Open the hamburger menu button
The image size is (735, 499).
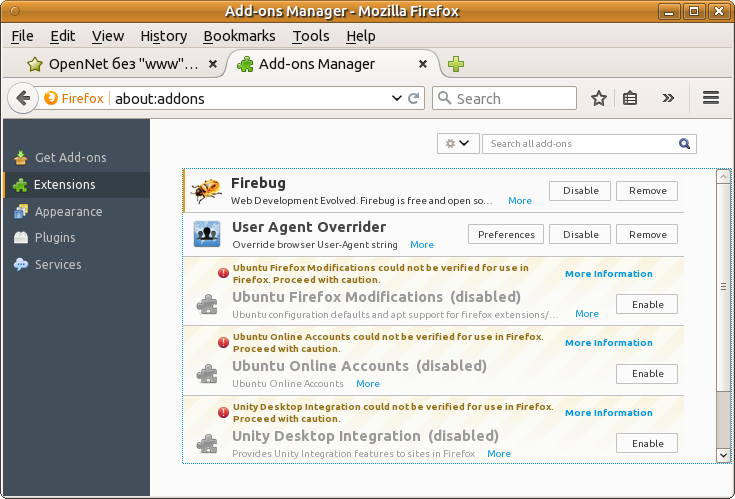point(711,98)
